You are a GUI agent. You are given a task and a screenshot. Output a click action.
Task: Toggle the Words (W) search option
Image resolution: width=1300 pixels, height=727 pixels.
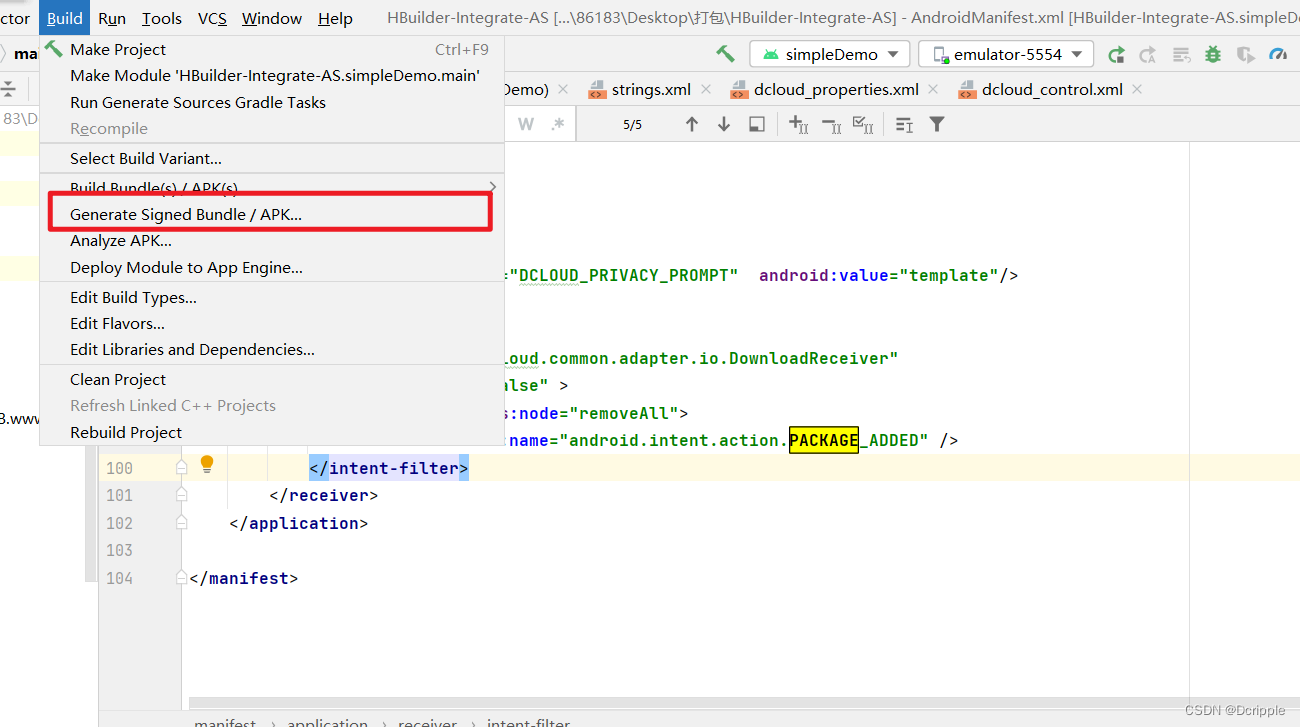(x=526, y=124)
